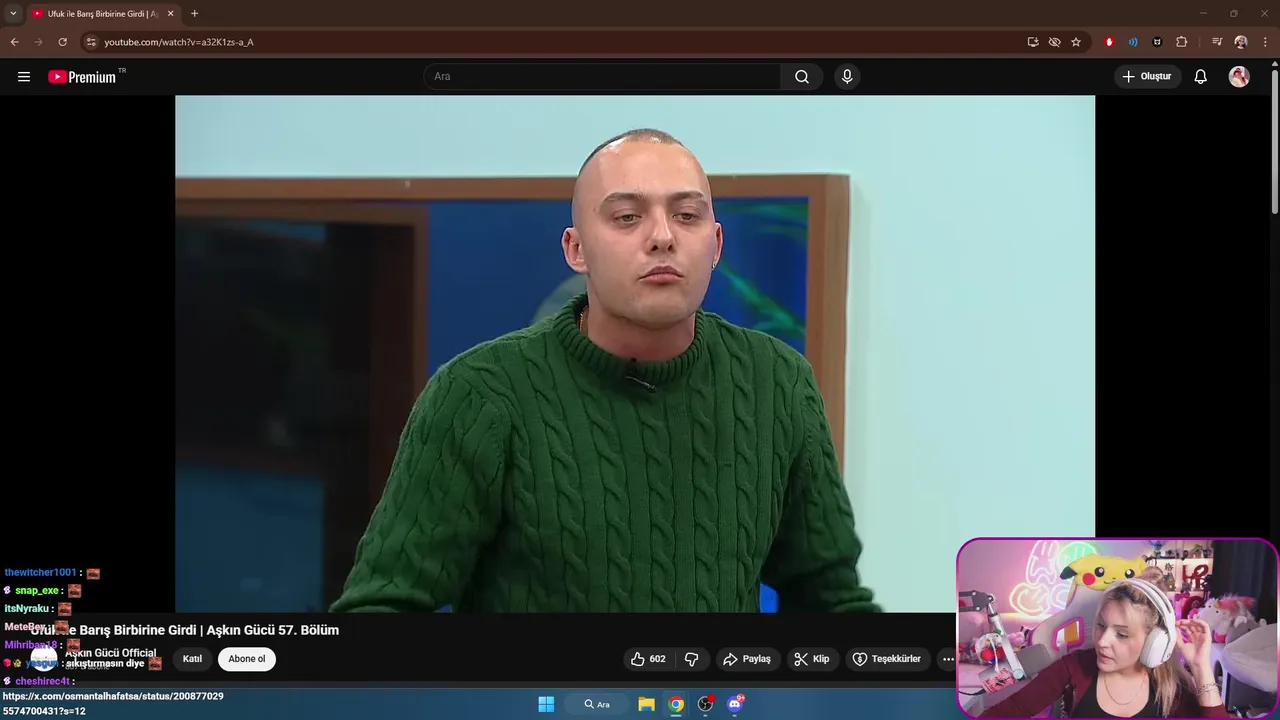Share the video via Paylaş button

(747, 659)
